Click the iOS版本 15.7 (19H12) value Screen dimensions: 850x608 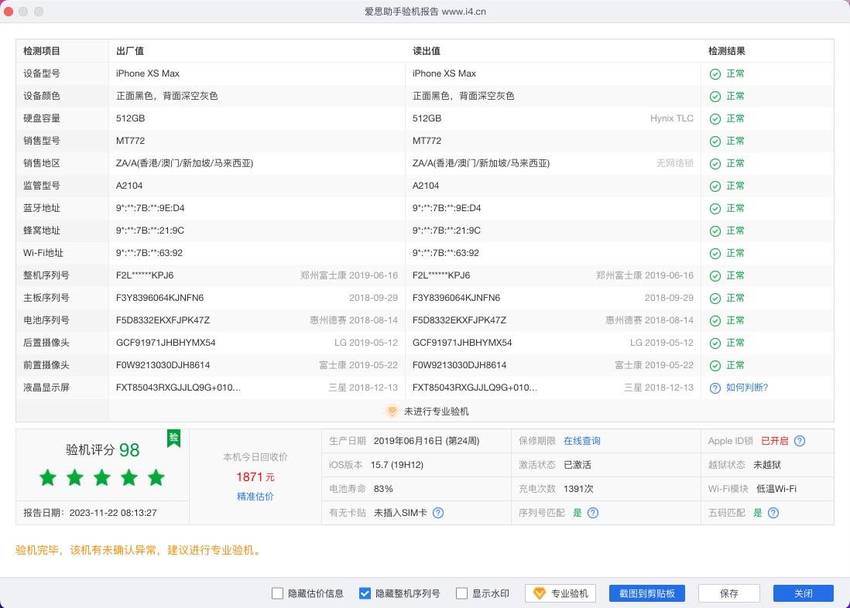coord(397,465)
